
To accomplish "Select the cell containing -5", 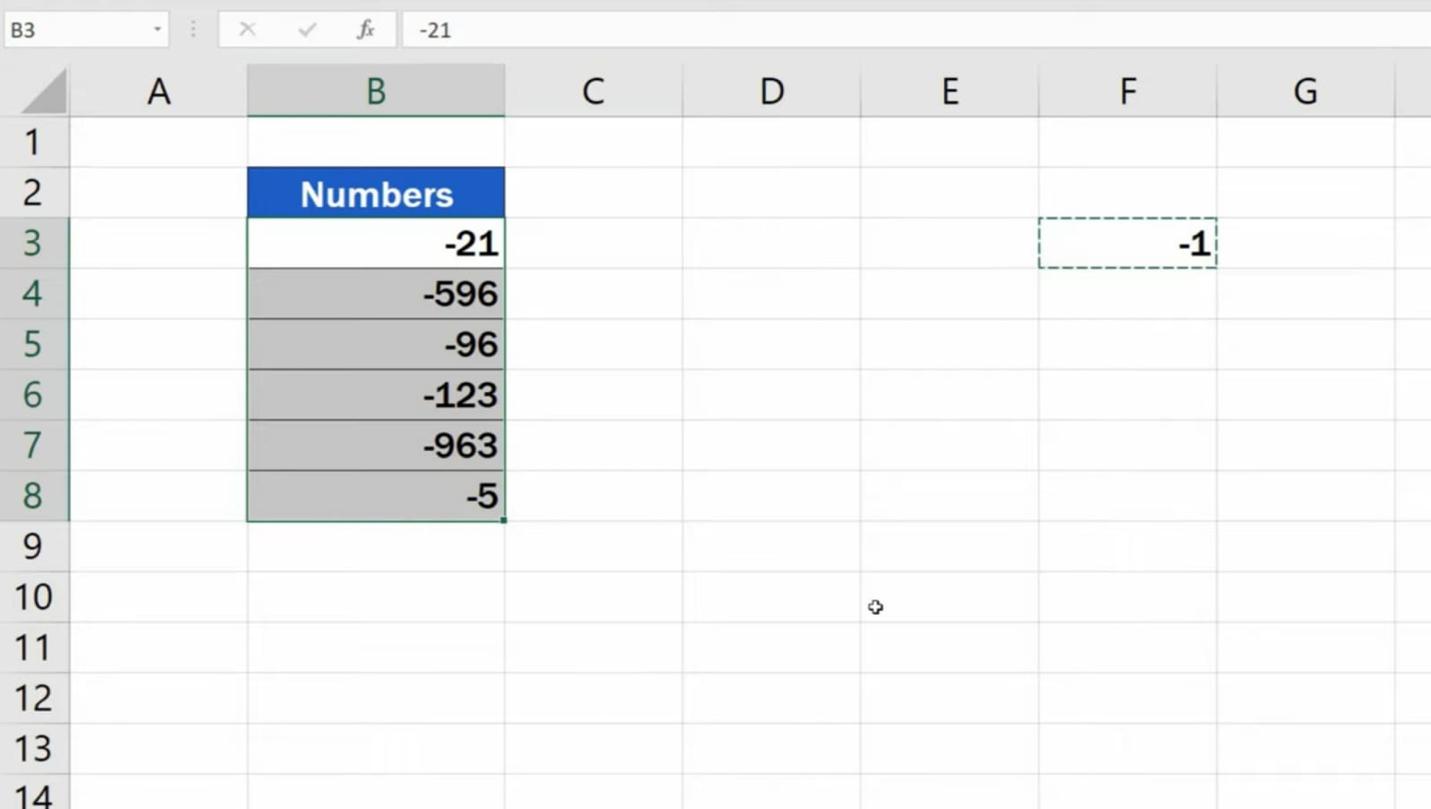I will pos(375,496).
